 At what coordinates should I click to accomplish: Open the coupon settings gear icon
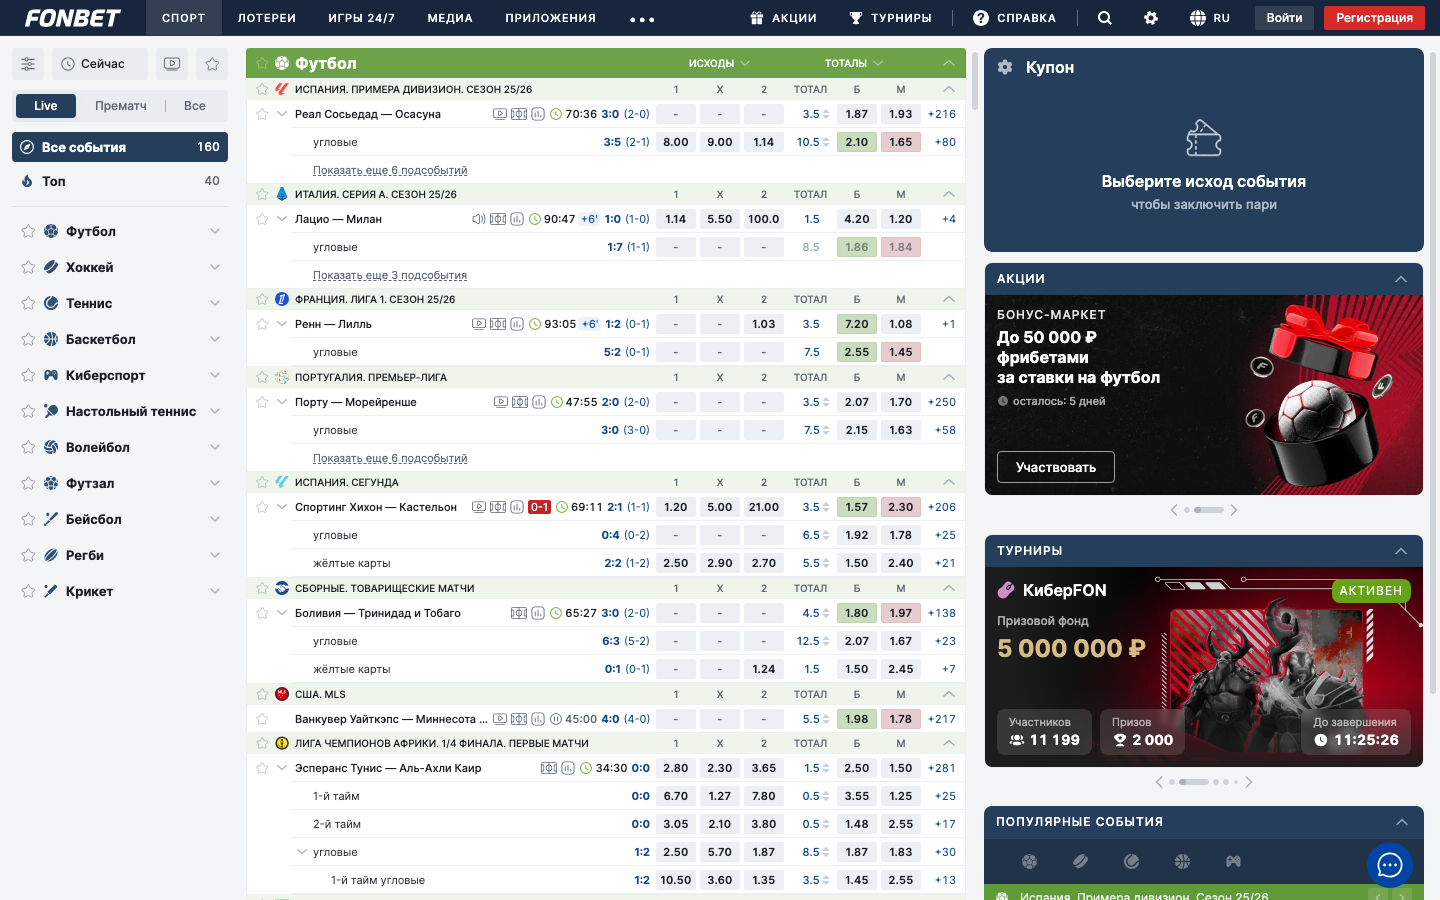click(1005, 67)
